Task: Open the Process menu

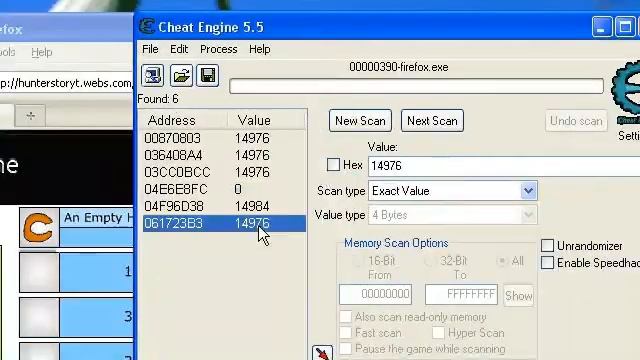Action: click(218, 49)
